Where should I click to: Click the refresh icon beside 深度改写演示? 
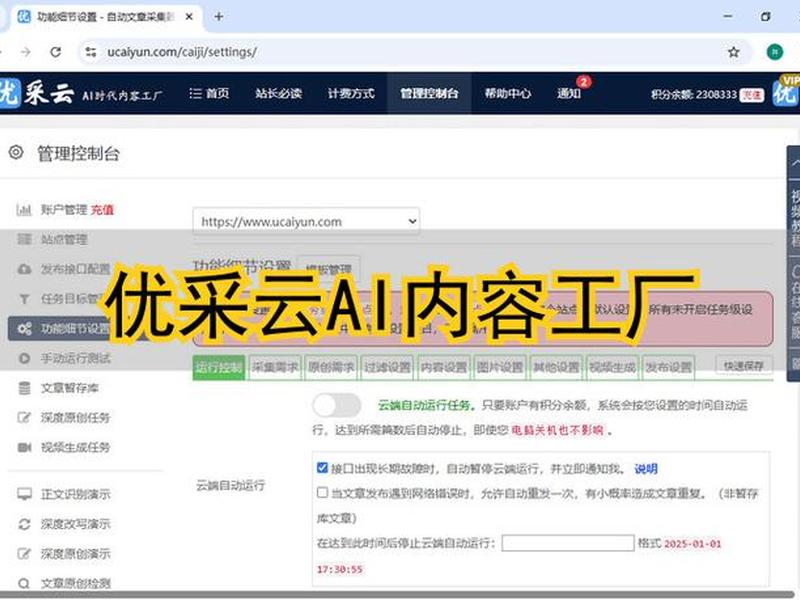24,524
